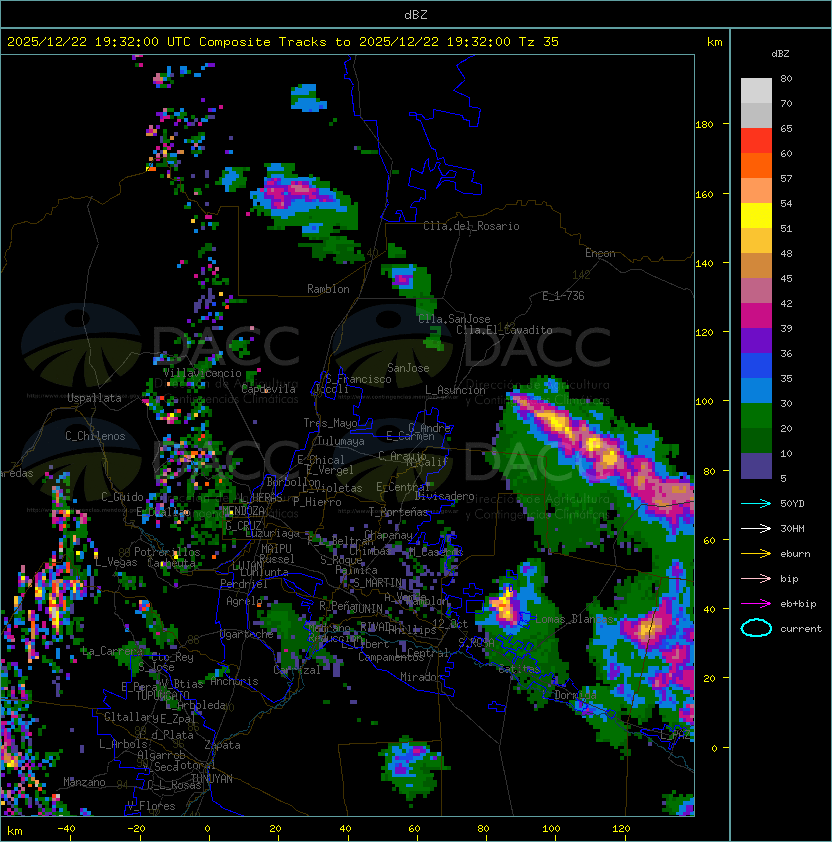Click the cyan 'current' ellipse legend symbol
Screen dimensions: 832x842
click(756, 628)
